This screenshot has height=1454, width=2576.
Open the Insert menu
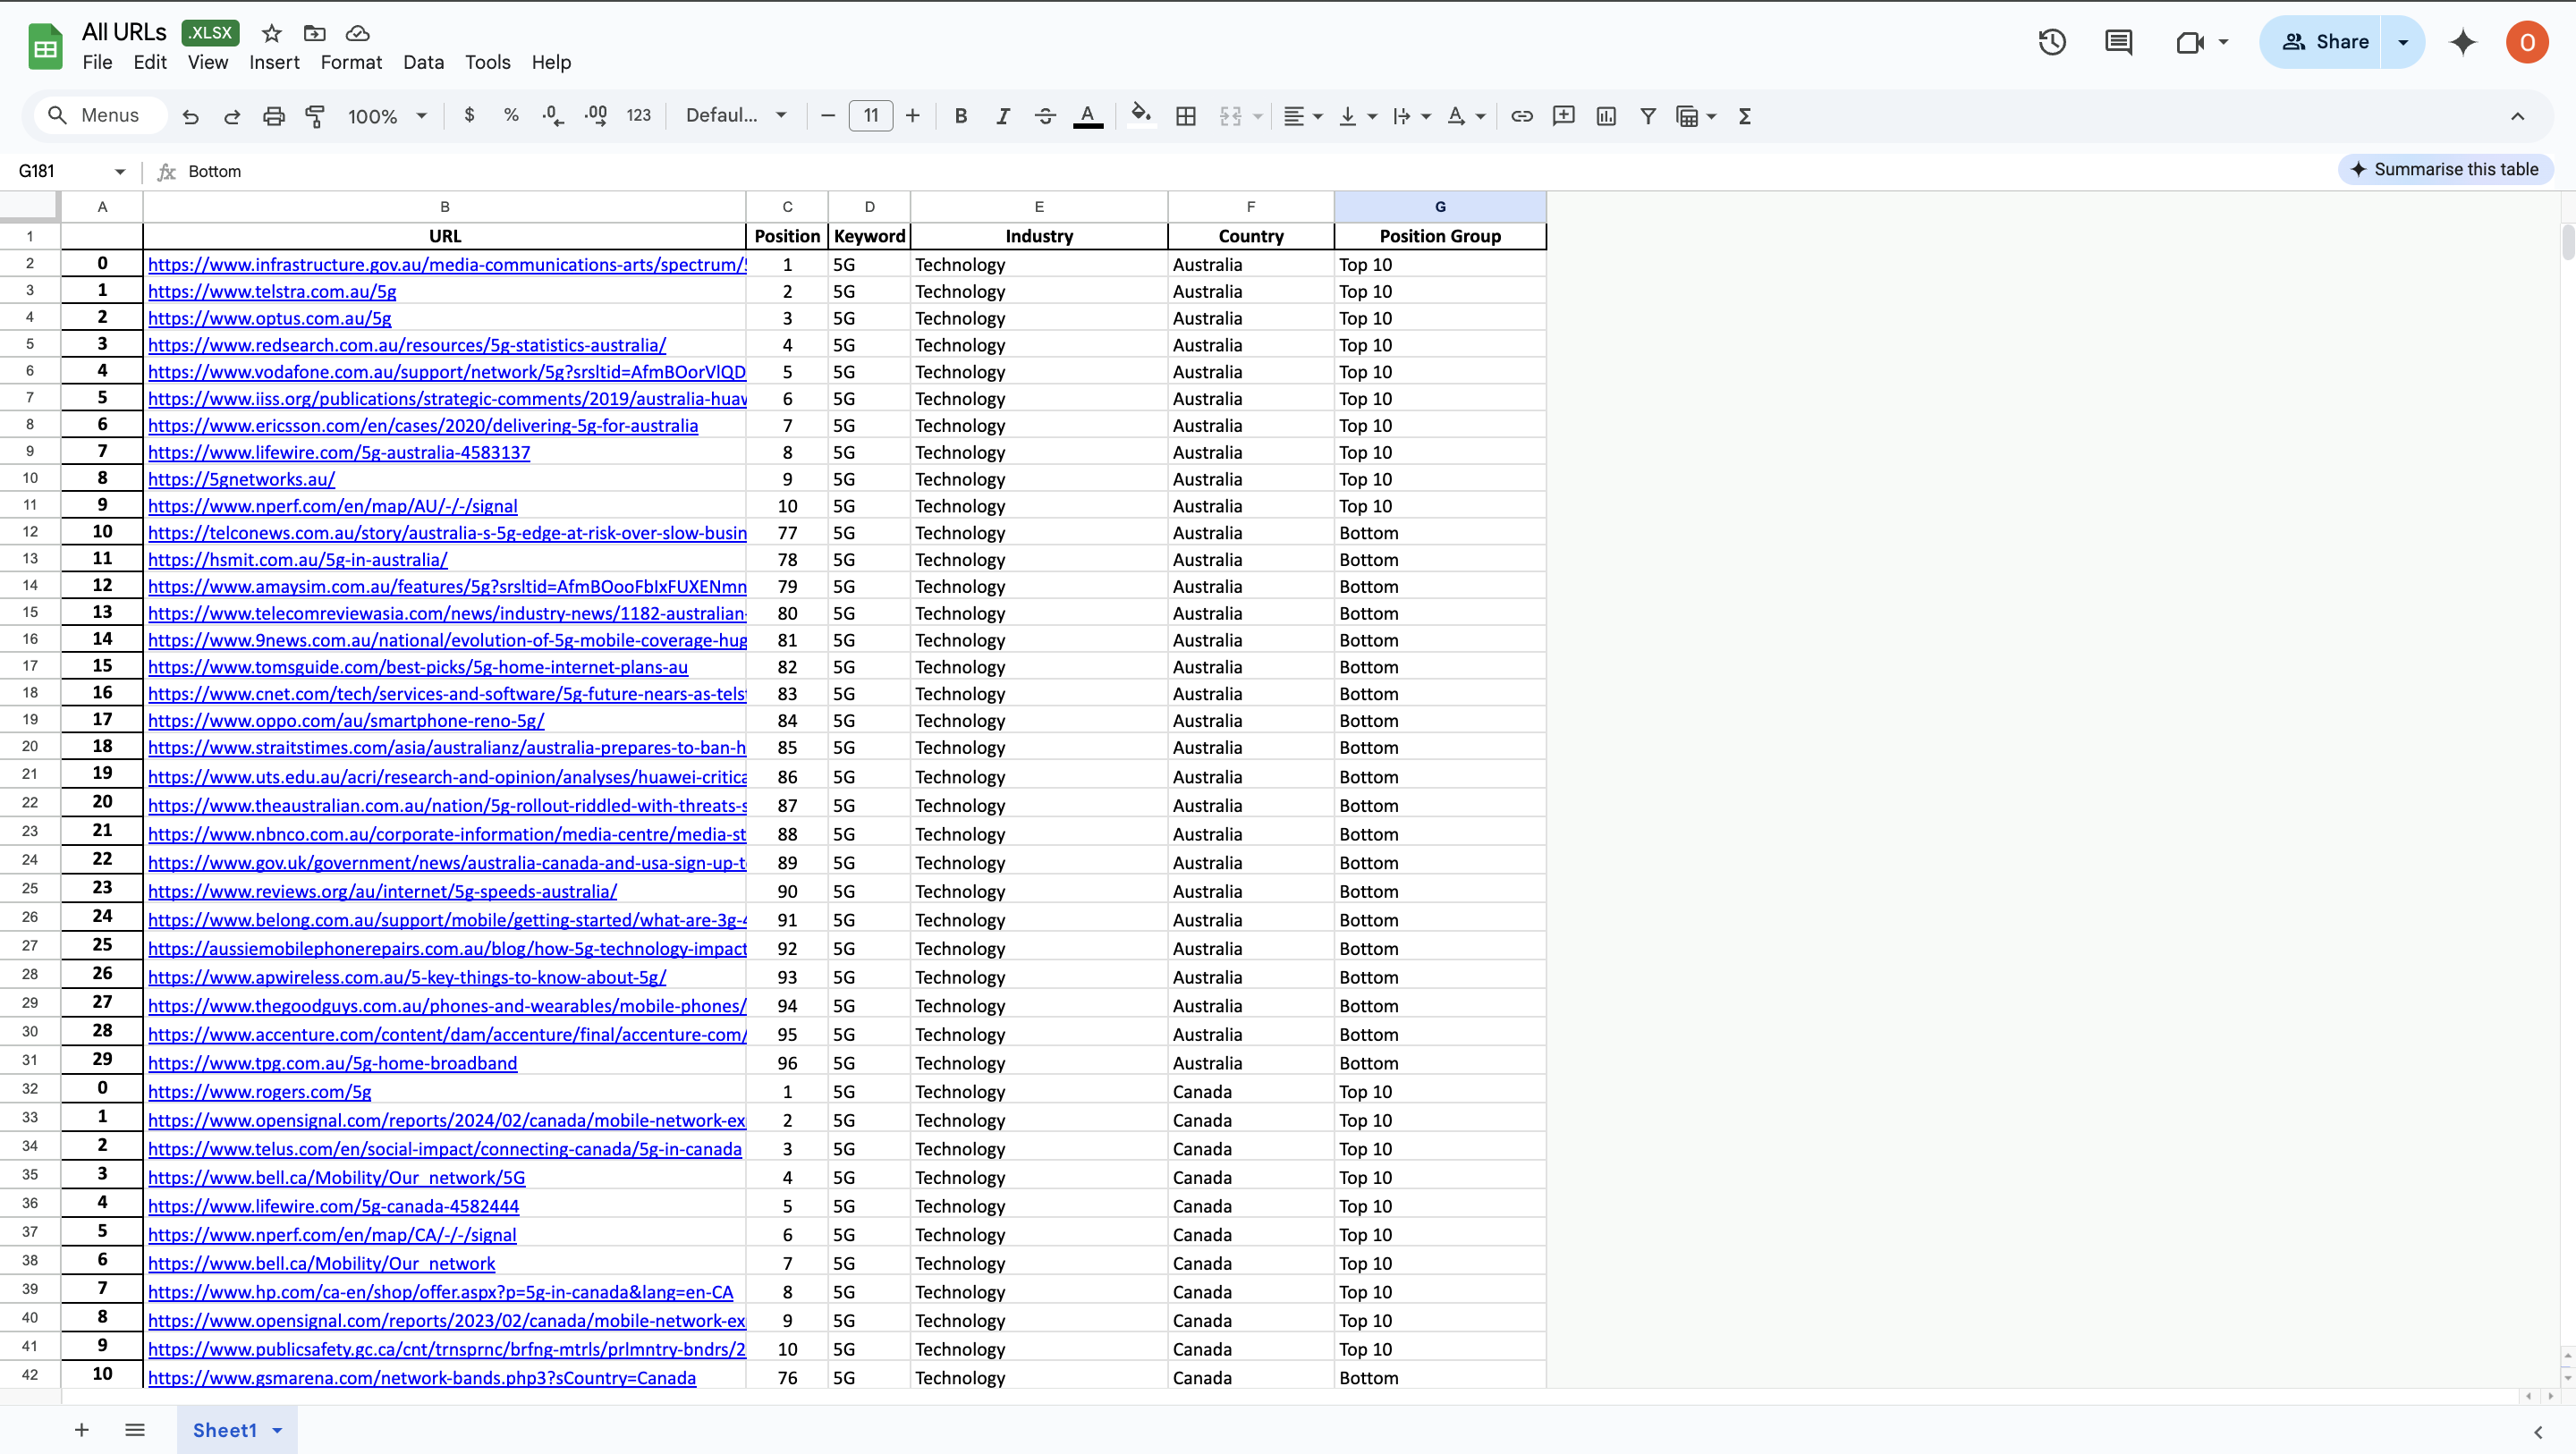(274, 62)
